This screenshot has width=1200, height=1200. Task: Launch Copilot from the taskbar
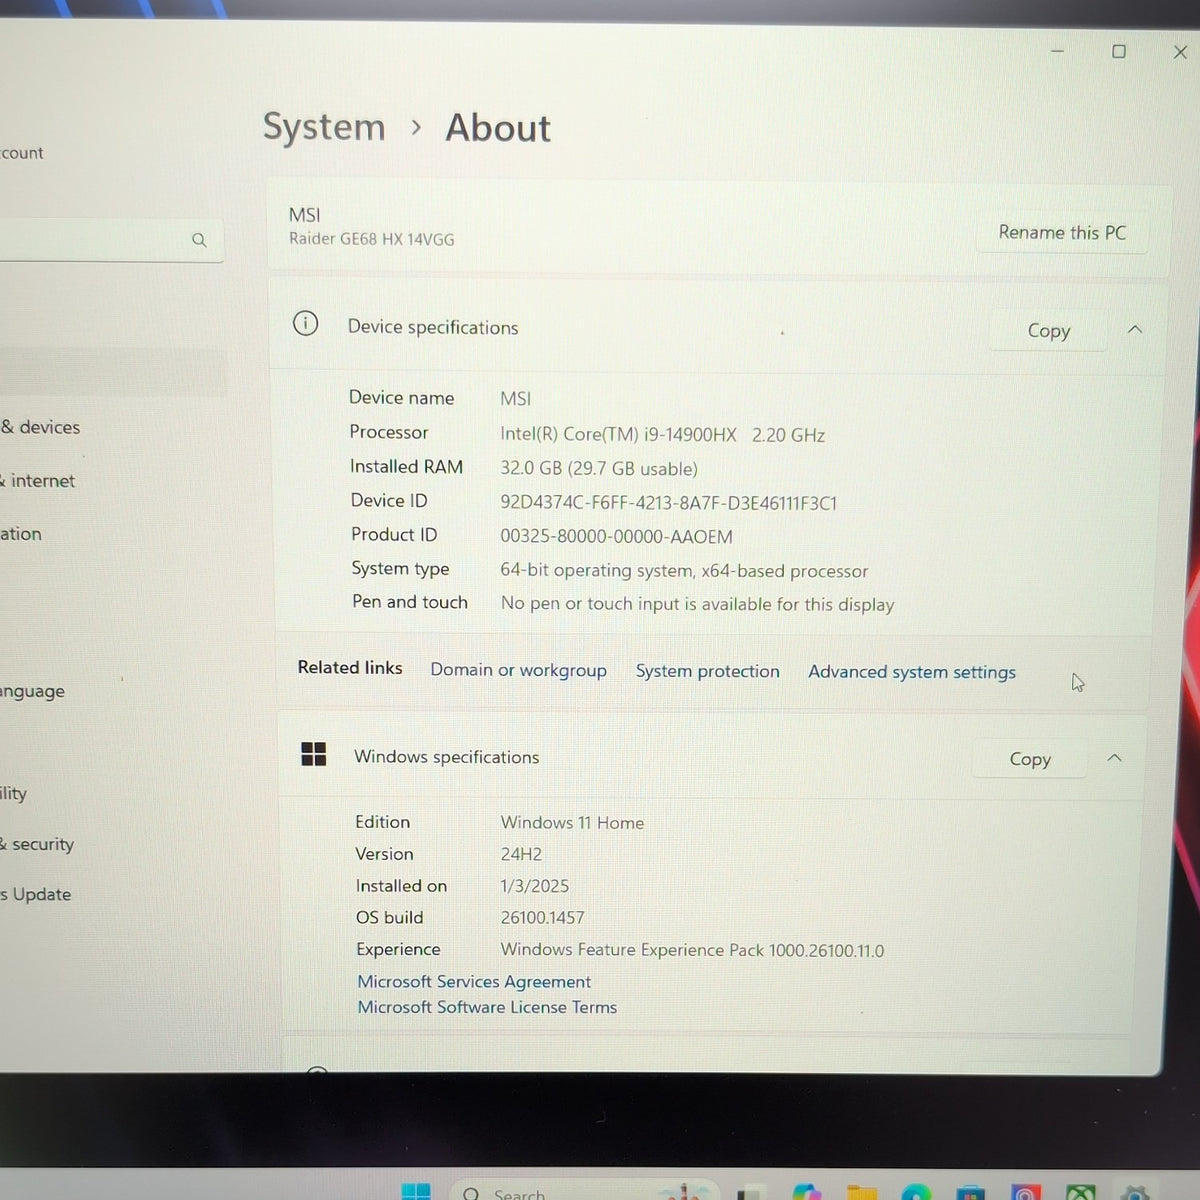[x=806, y=1192]
